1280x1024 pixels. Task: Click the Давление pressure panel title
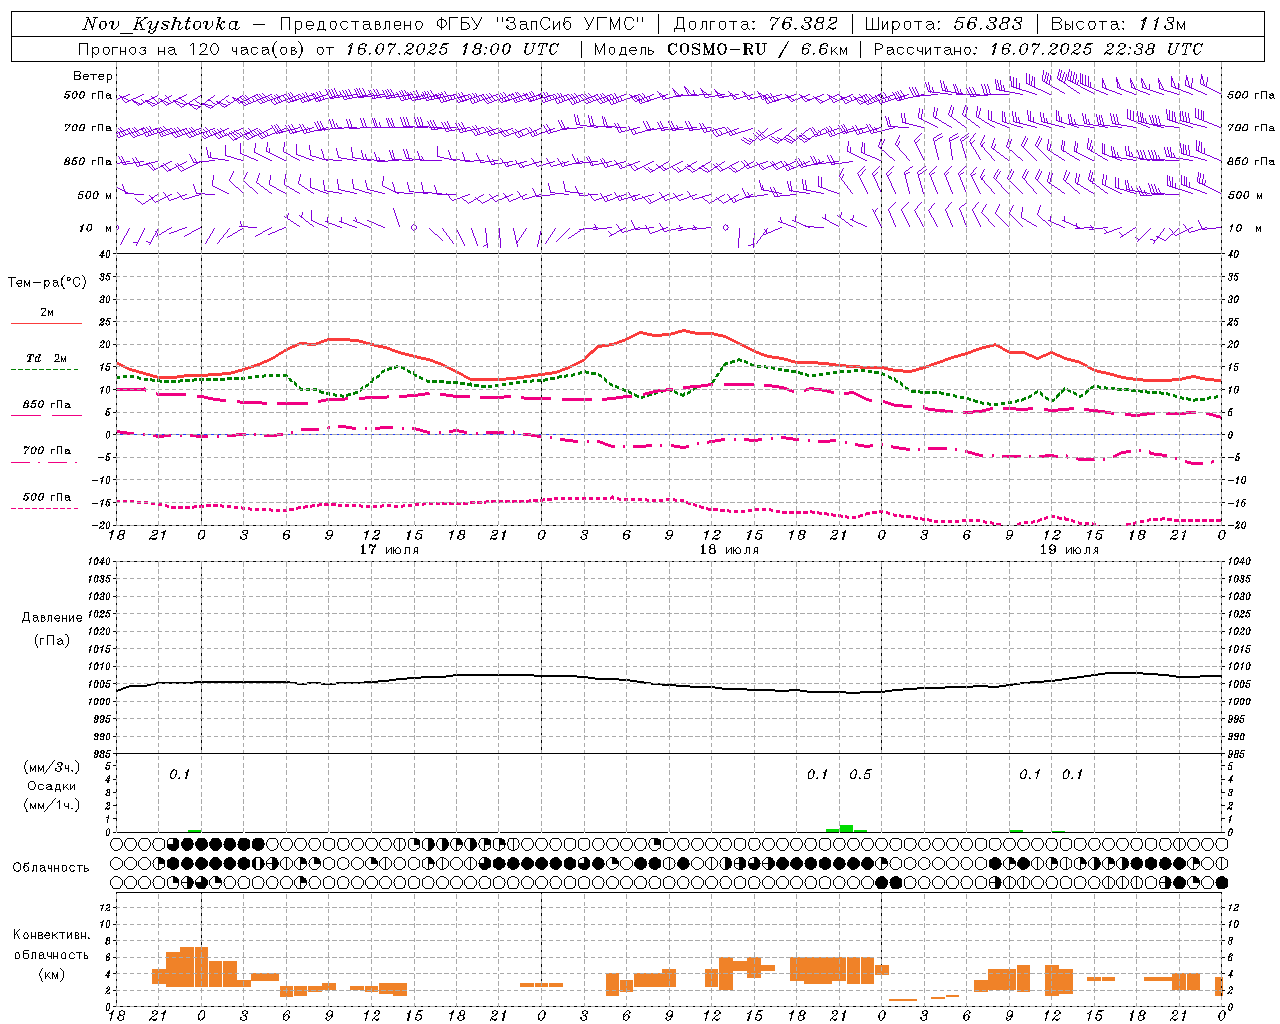point(52,618)
